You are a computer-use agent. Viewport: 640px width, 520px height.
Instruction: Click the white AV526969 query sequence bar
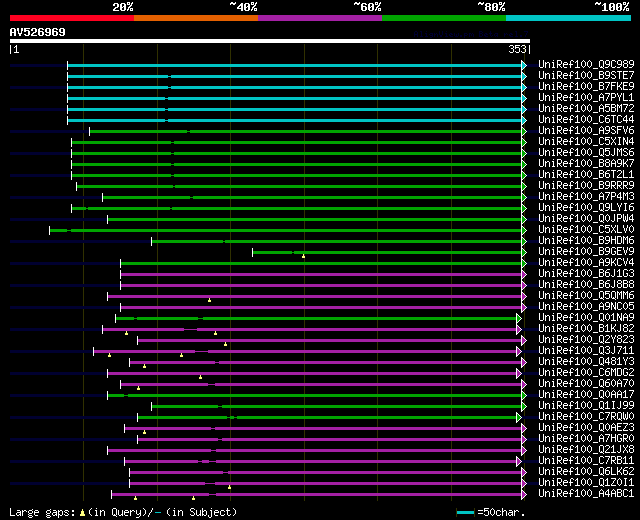pos(270,41)
